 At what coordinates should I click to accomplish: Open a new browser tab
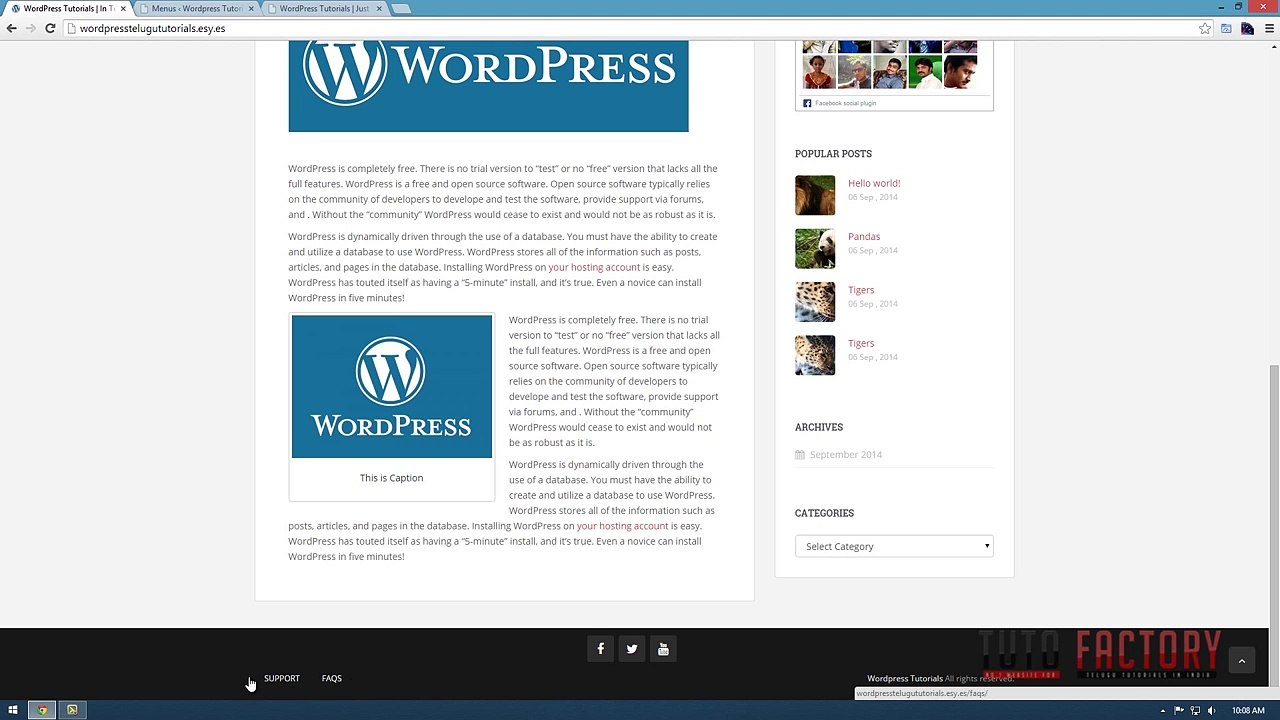click(401, 9)
